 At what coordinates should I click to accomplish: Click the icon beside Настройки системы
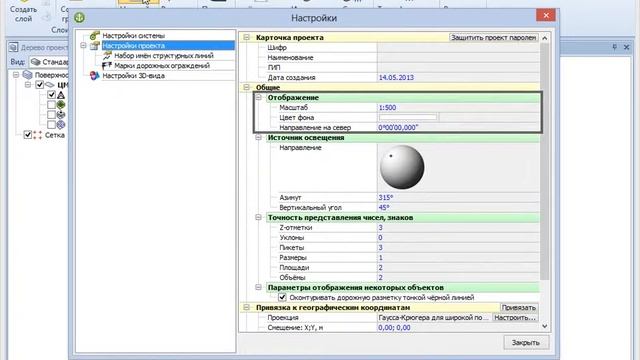(x=95, y=36)
